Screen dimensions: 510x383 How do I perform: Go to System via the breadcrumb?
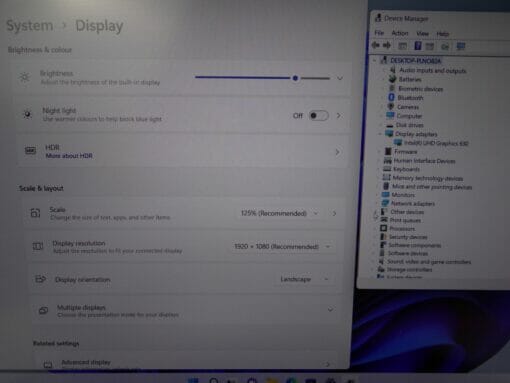pyautogui.click(x=30, y=26)
